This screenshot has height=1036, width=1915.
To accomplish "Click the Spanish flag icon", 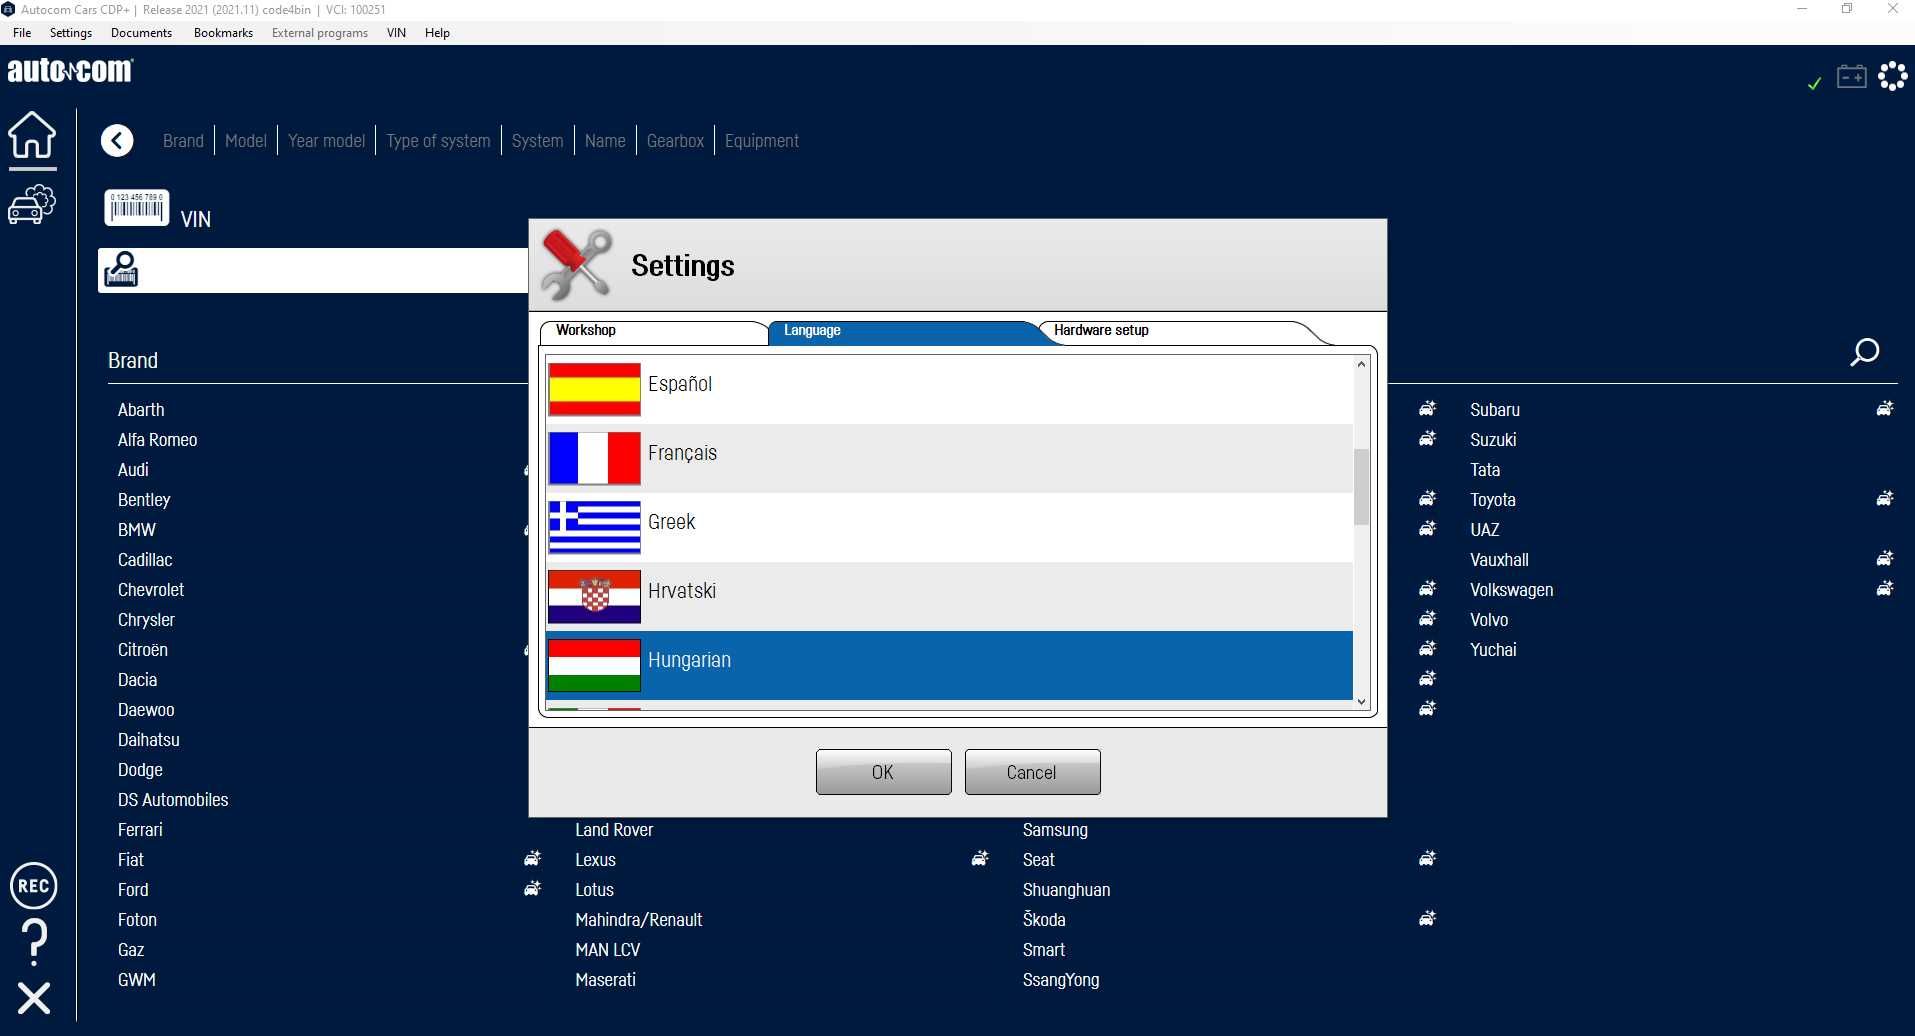I will click(x=594, y=389).
